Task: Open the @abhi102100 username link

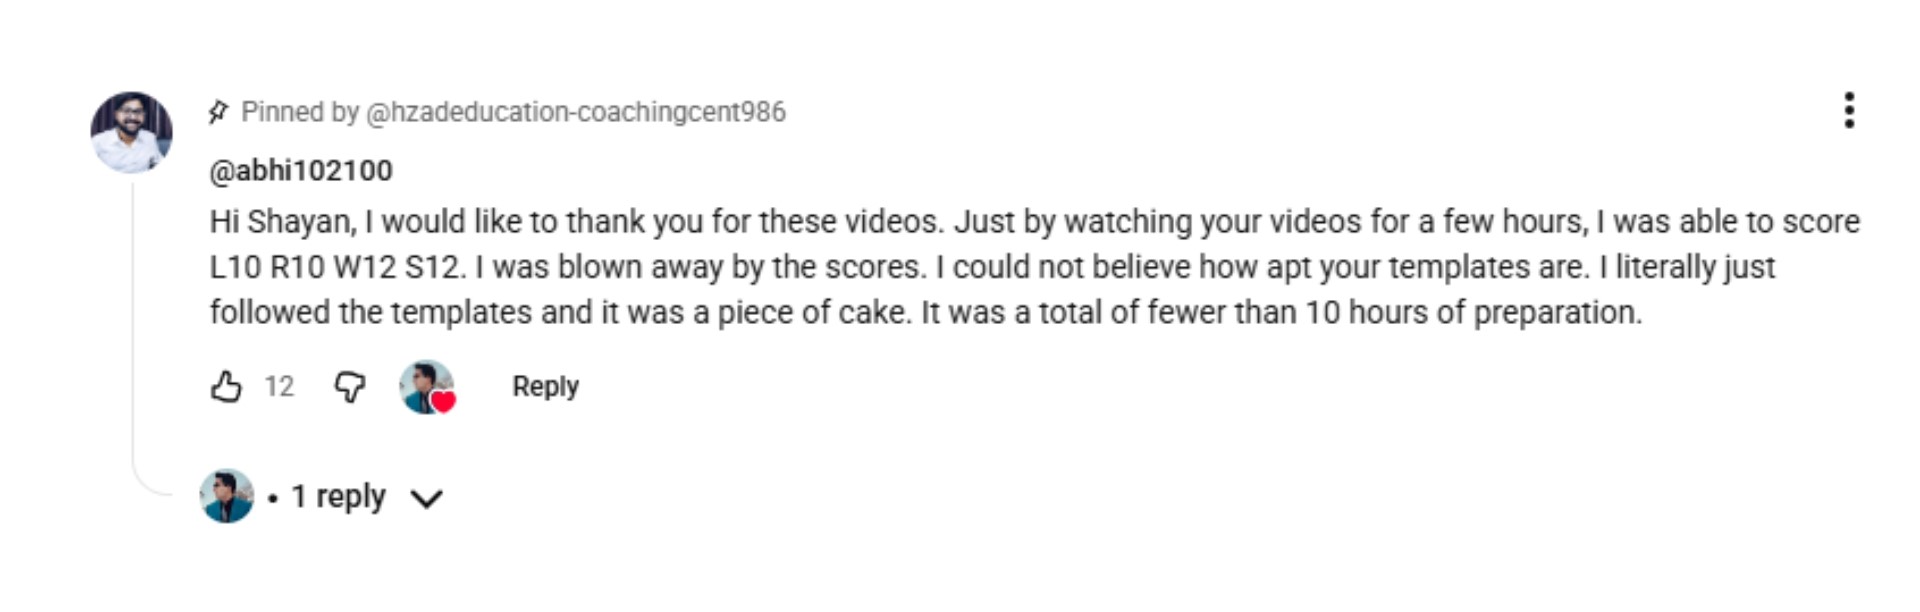Action: pyautogui.click(x=300, y=171)
